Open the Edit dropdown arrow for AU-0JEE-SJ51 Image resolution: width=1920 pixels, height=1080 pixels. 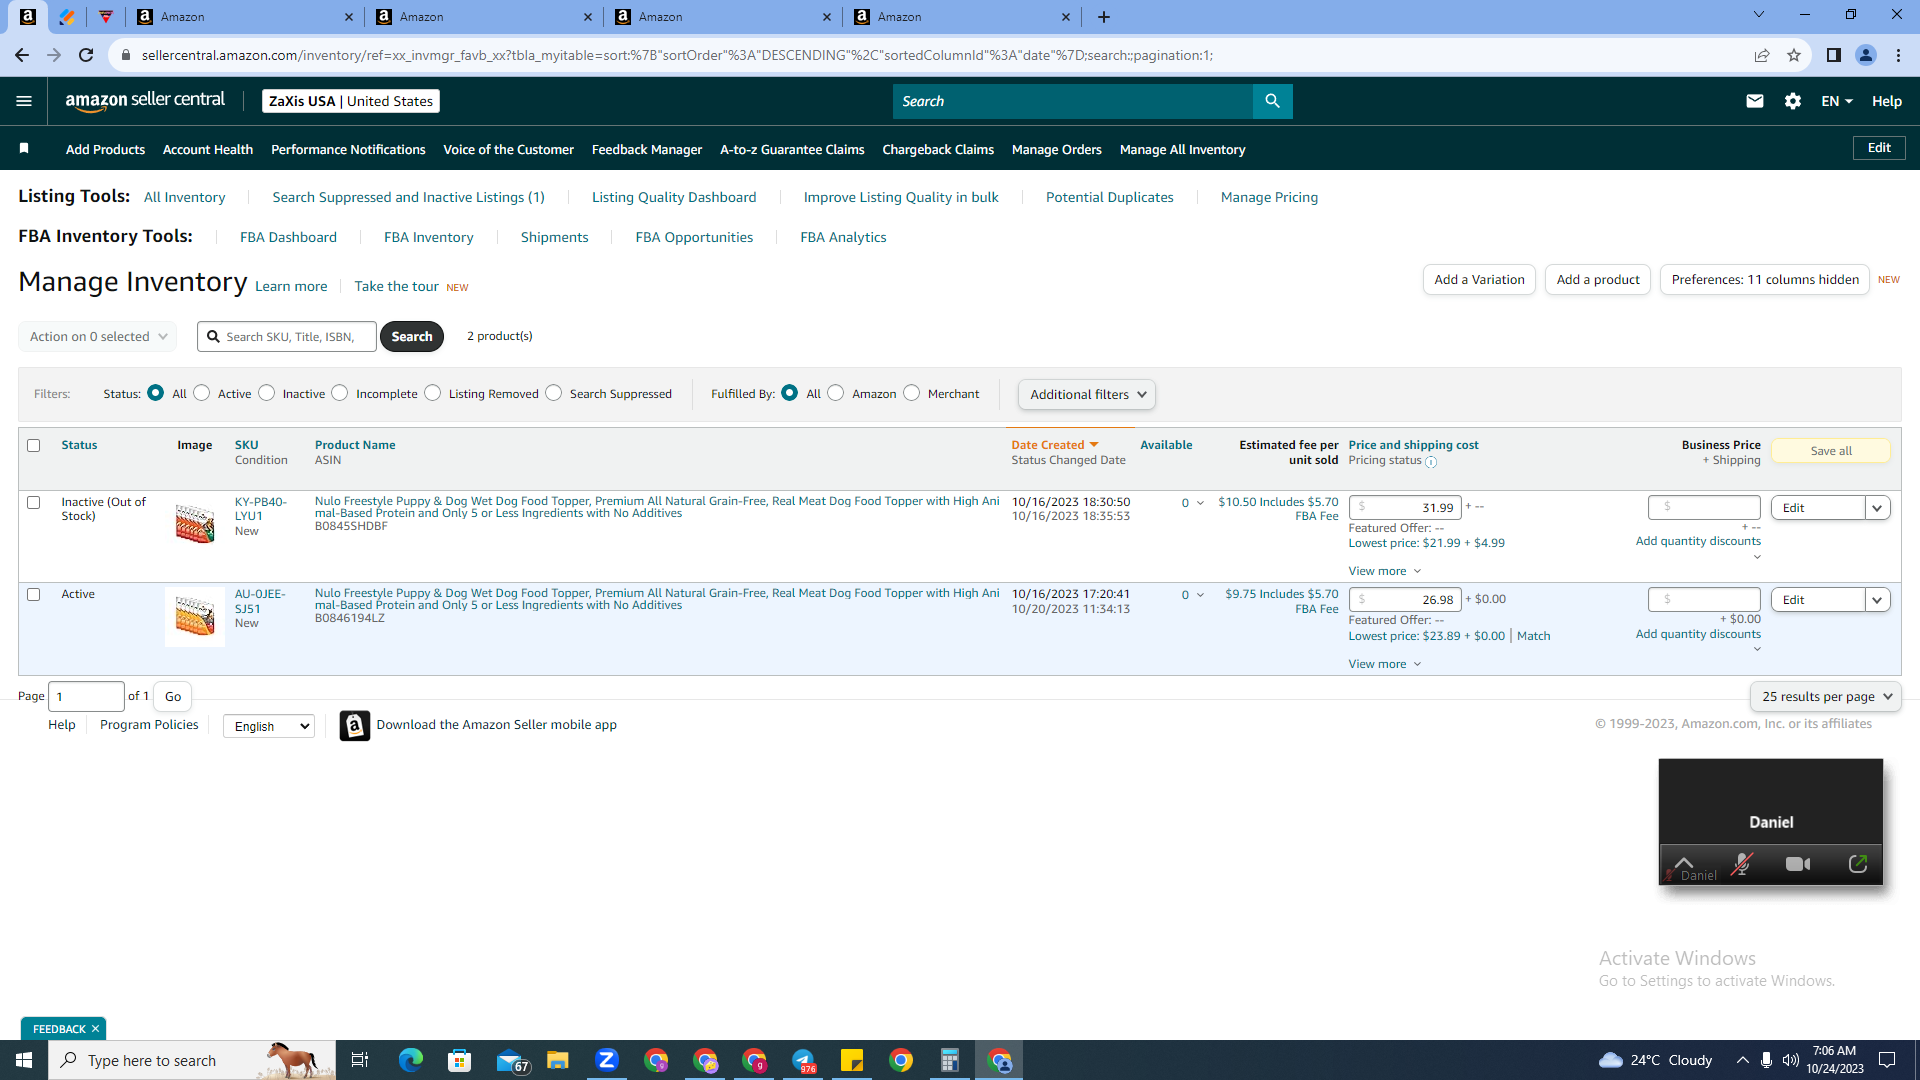tap(1877, 600)
